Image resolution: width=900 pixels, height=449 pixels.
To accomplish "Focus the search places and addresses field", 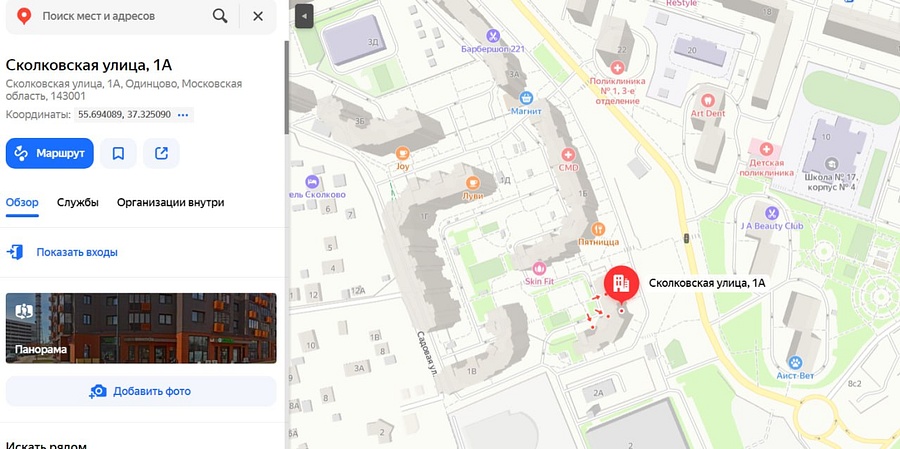I will pyautogui.click(x=123, y=16).
